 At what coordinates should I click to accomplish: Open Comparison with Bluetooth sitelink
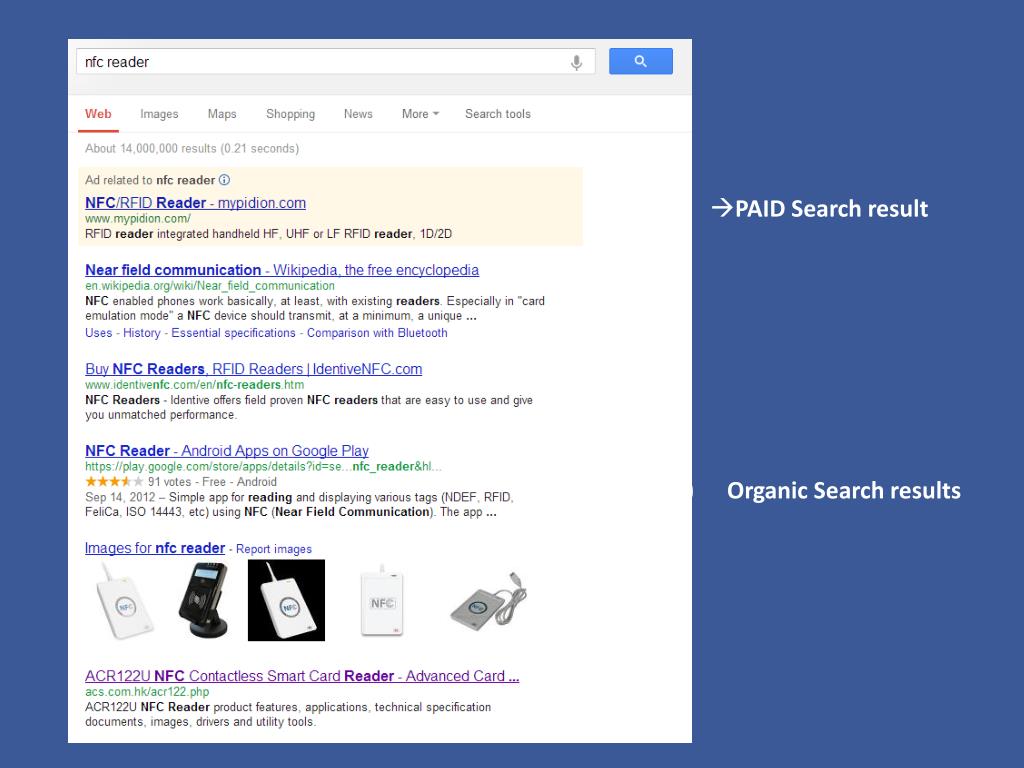point(377,332)
